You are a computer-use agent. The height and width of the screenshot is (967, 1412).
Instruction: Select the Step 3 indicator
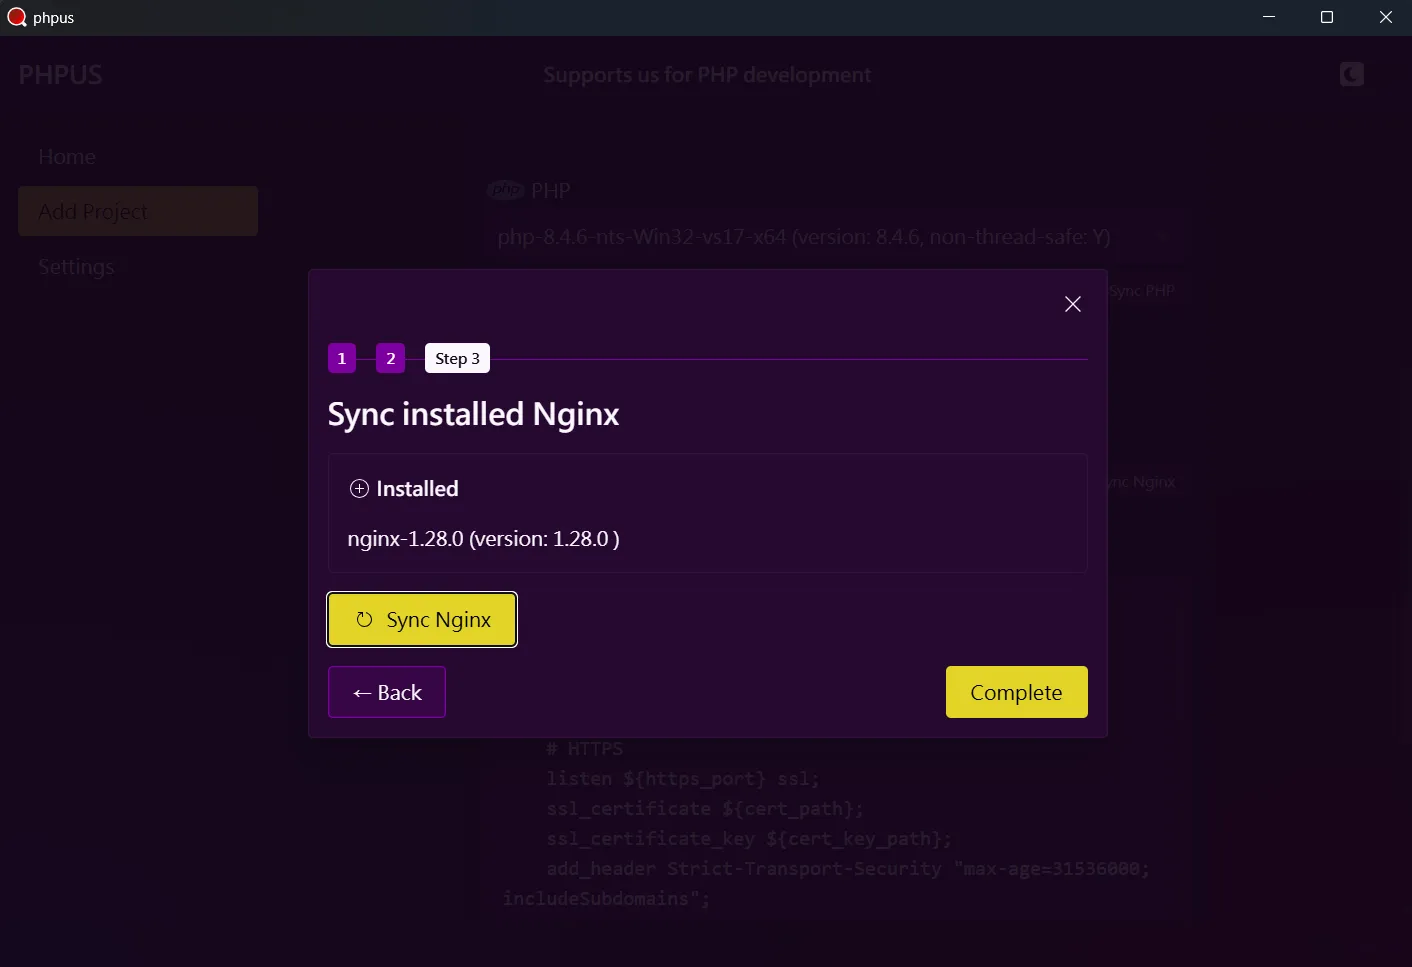(457, 358)
